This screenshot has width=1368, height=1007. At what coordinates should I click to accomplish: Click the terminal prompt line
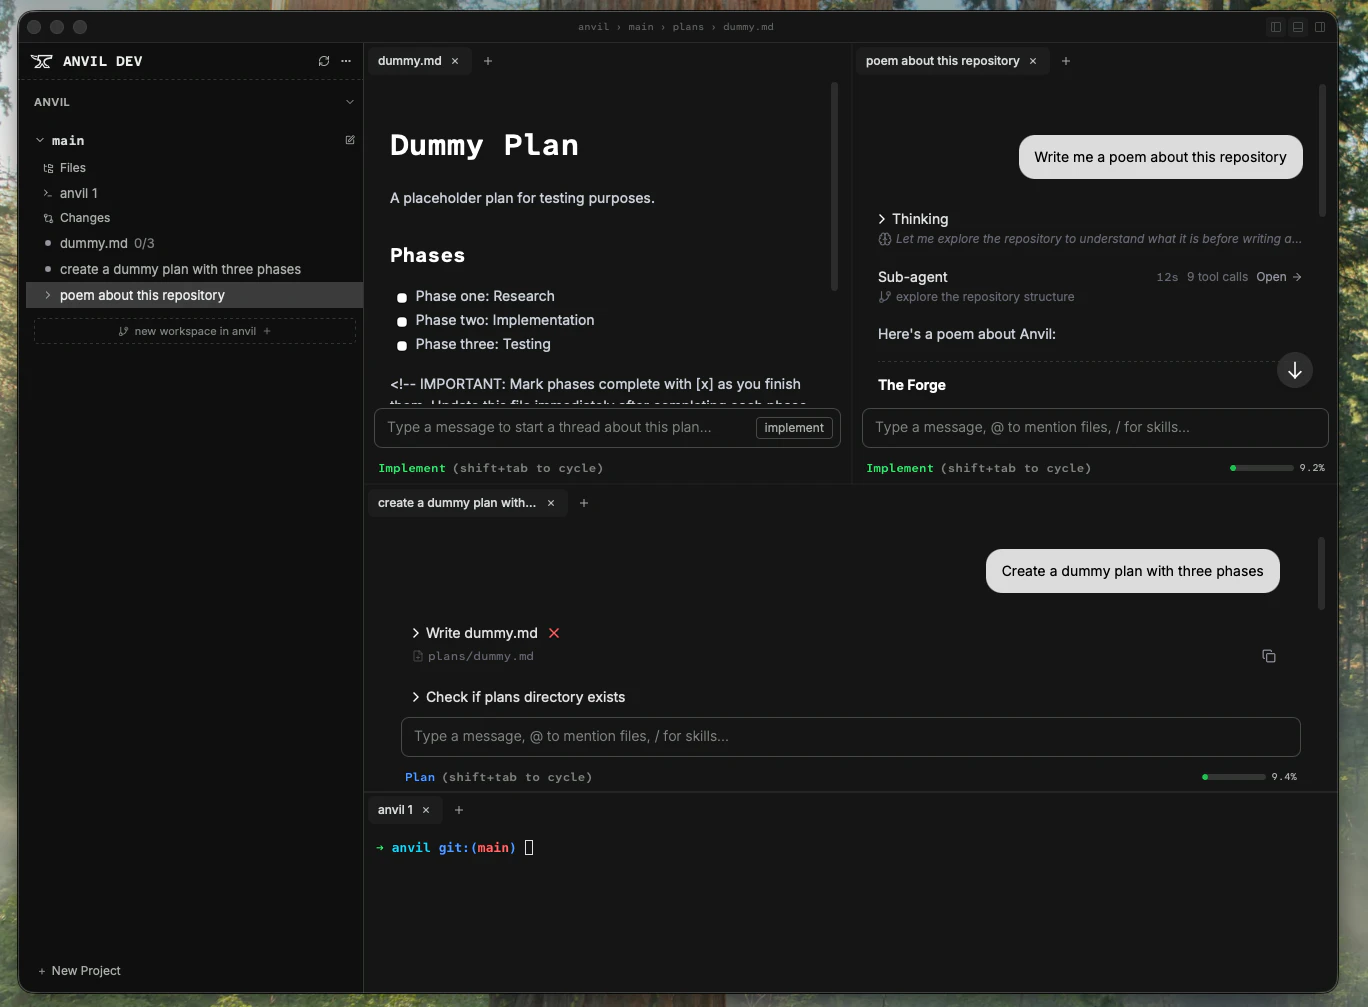click(455, 848)
